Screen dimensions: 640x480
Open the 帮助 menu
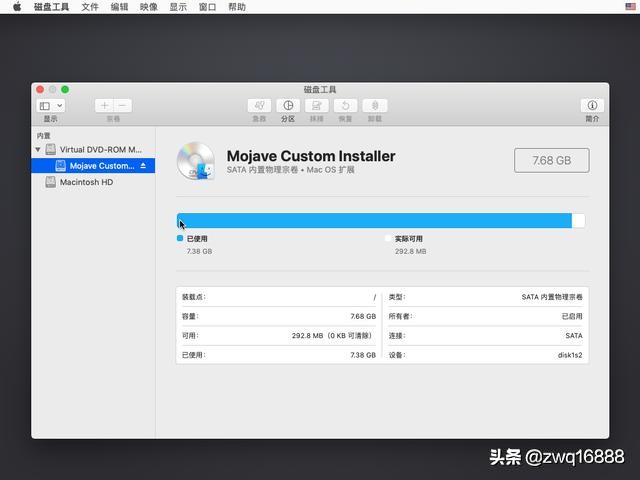pos(237,7)
